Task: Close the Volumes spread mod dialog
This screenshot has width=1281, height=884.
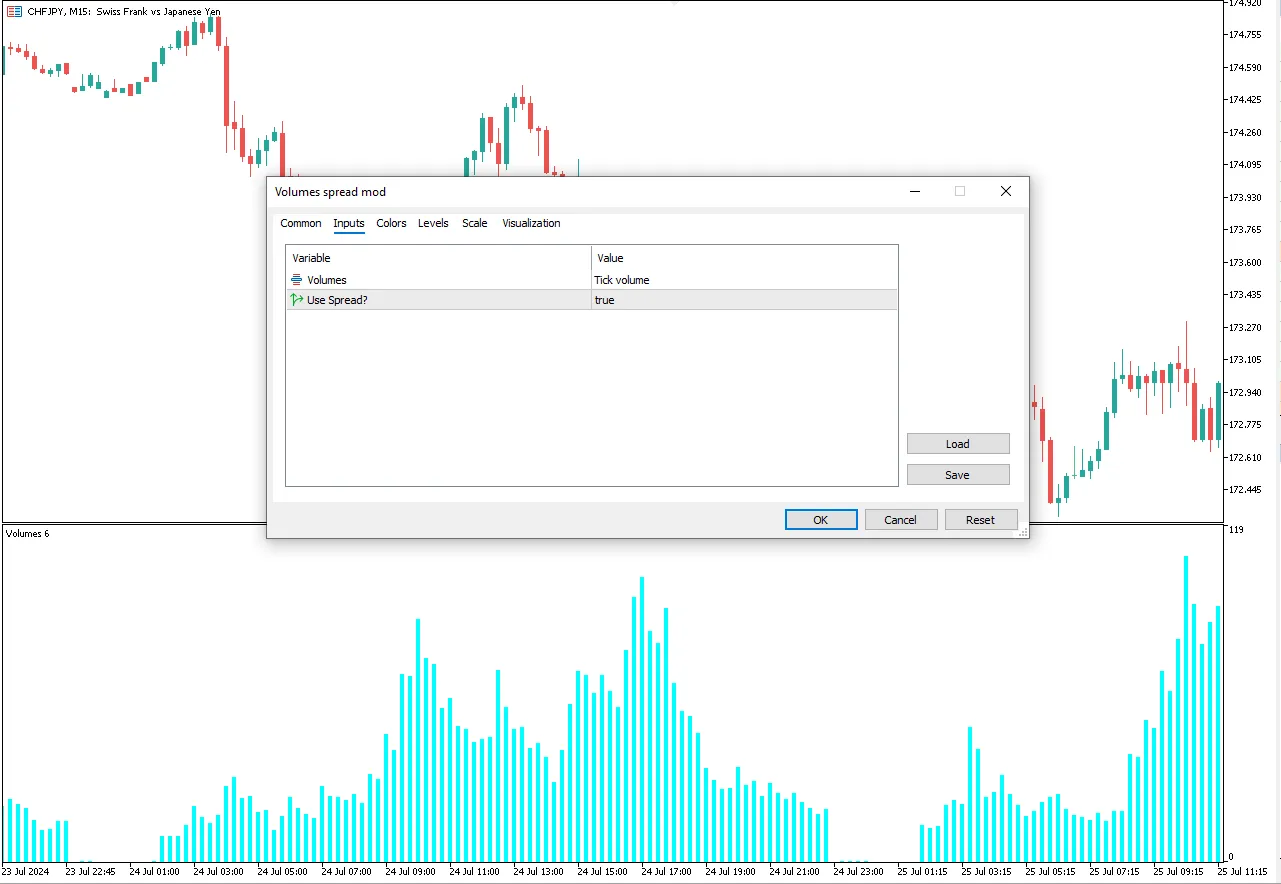Action: 1006,192
